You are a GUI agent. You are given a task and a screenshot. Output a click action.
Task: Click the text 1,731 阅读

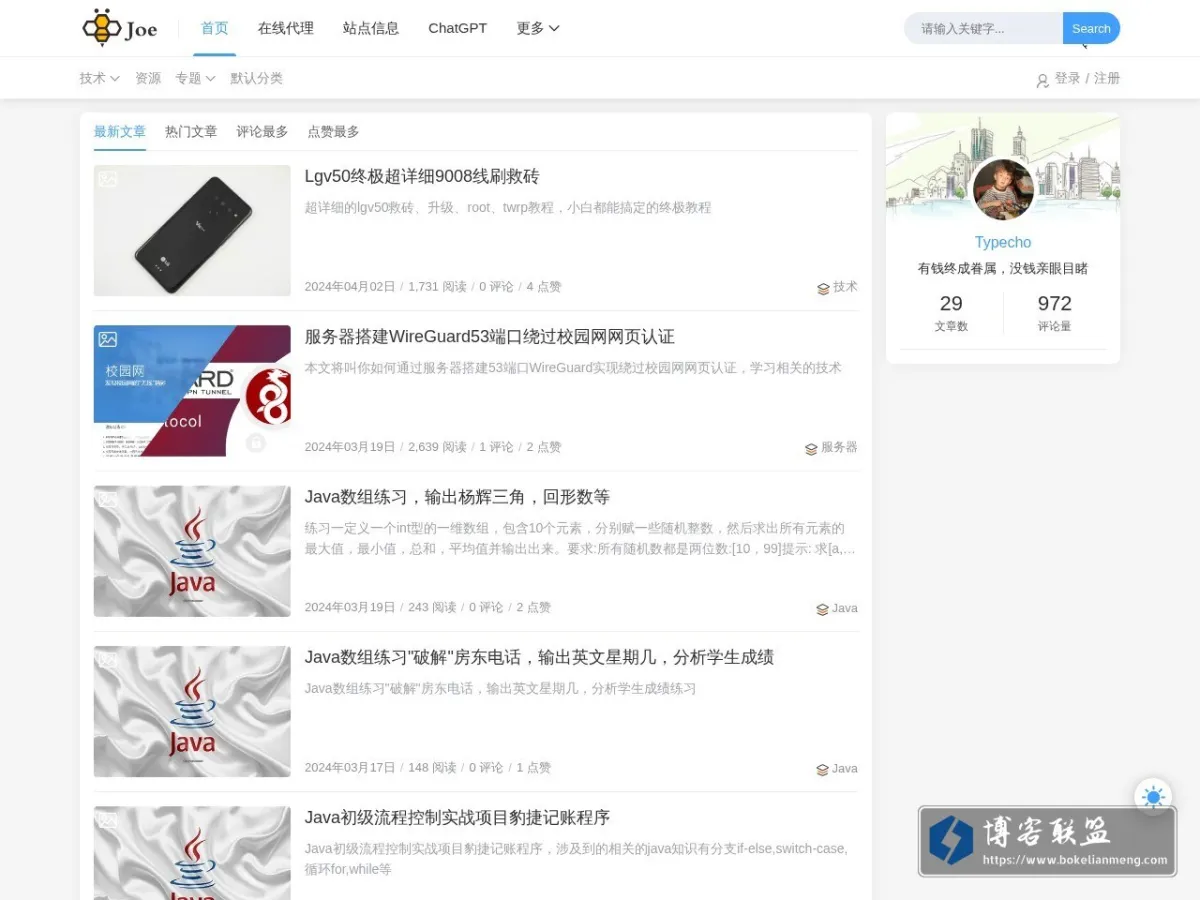(x=437, y=287)
